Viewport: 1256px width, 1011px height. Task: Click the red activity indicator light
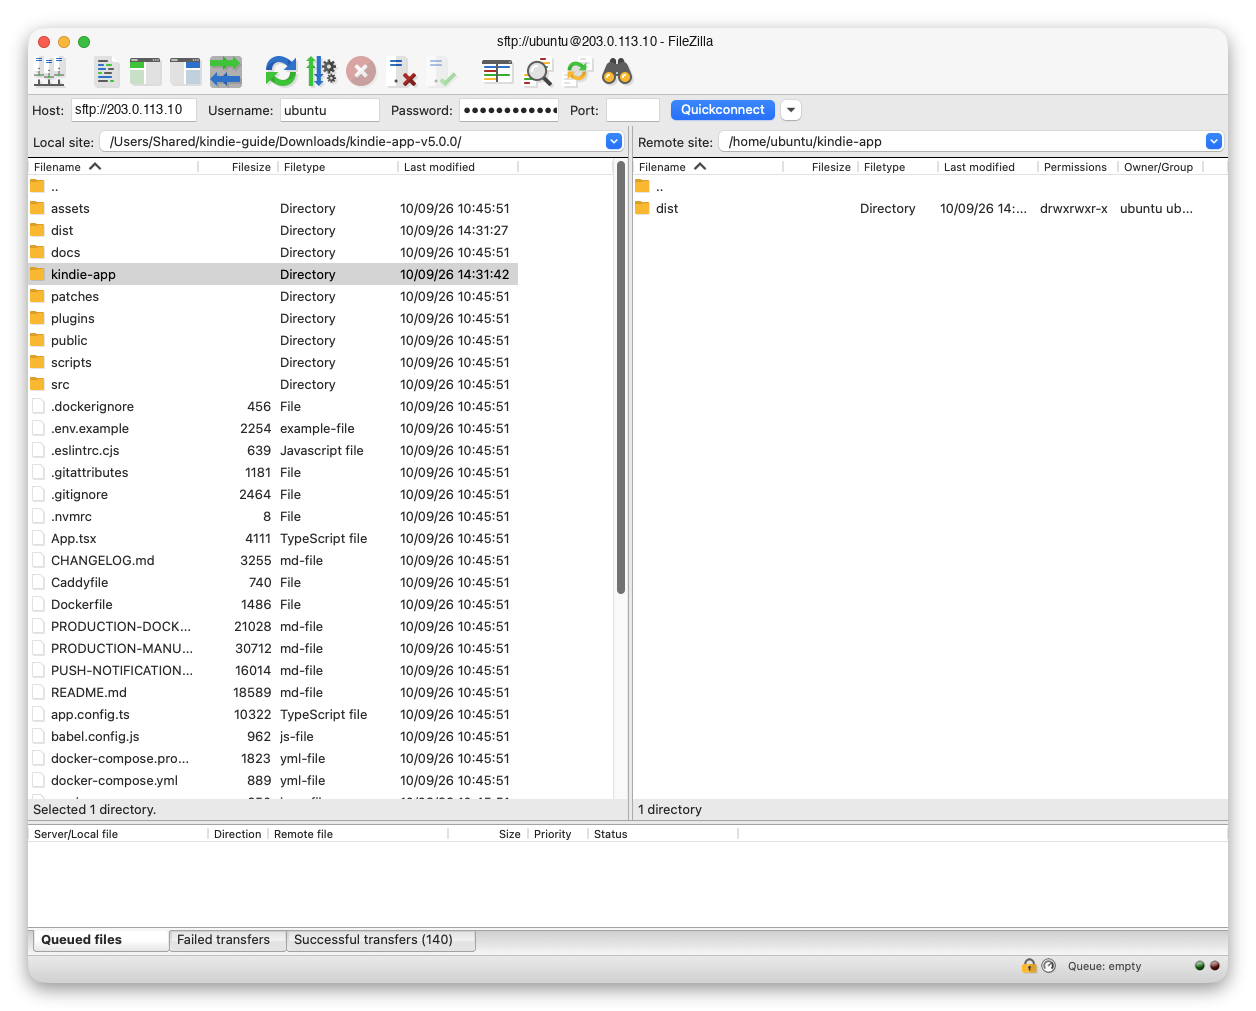1215,966
